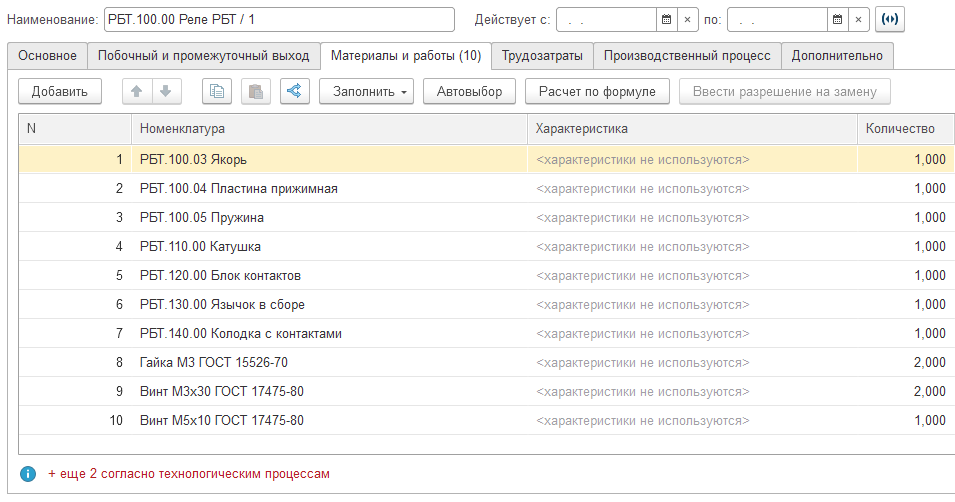The width and height of the screenshot is (955, 502).
Task: Click the Автовыбор button
Action: 469,92
